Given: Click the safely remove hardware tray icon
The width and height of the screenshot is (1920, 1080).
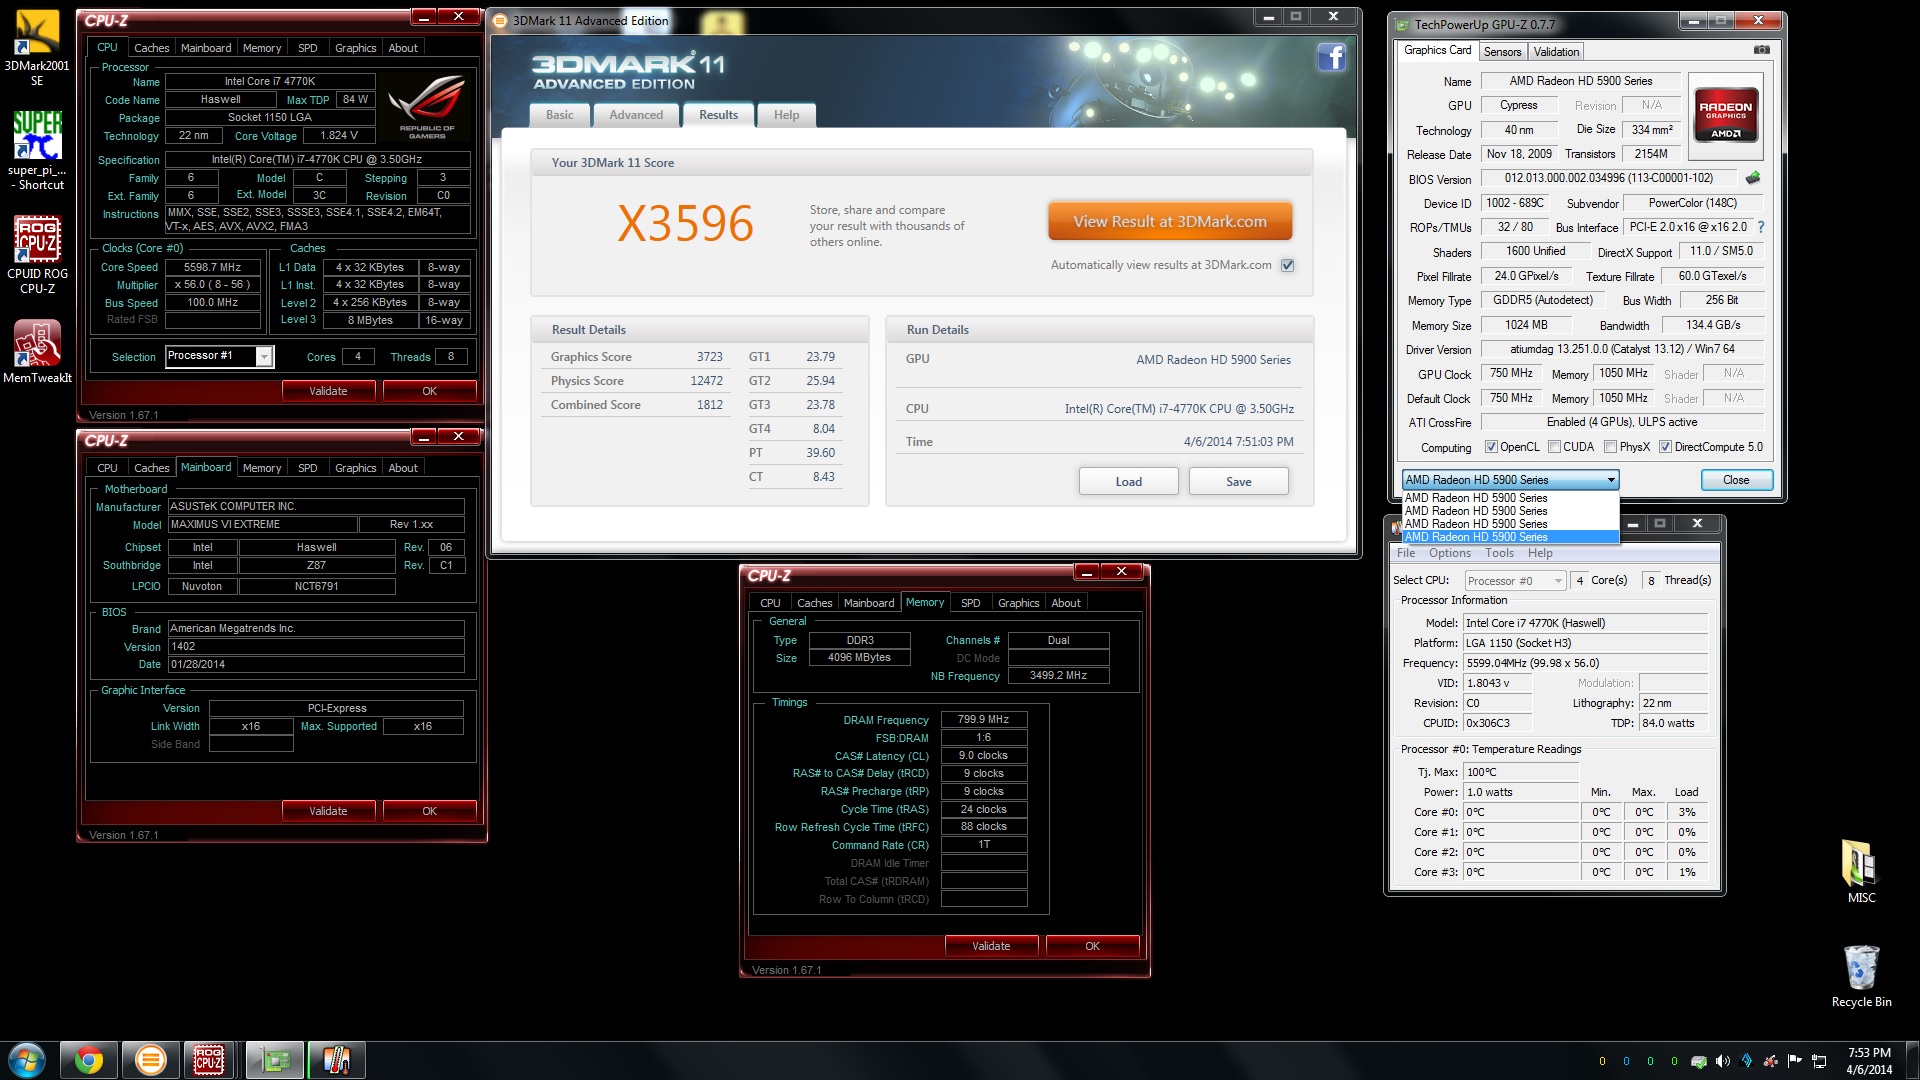Looking at the screenshot, I should point(1698,1061).
